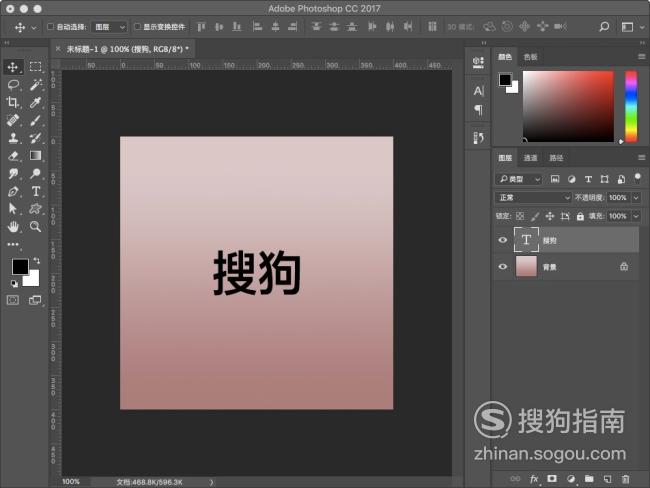The image size is (650, 488).
Task: Create new adjustment layer
Action: point(571,479)
